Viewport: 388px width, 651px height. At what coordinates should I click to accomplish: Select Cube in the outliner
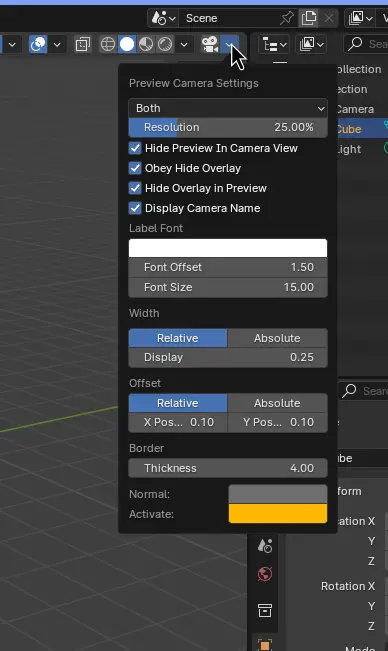(x=349, y=129)
